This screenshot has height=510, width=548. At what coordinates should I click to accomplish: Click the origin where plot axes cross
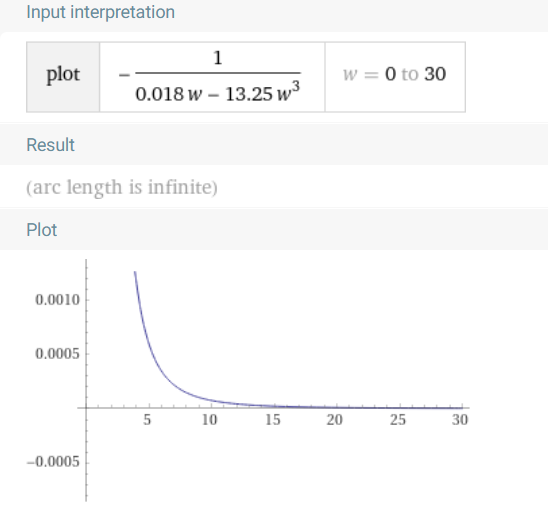pos(86,408)
